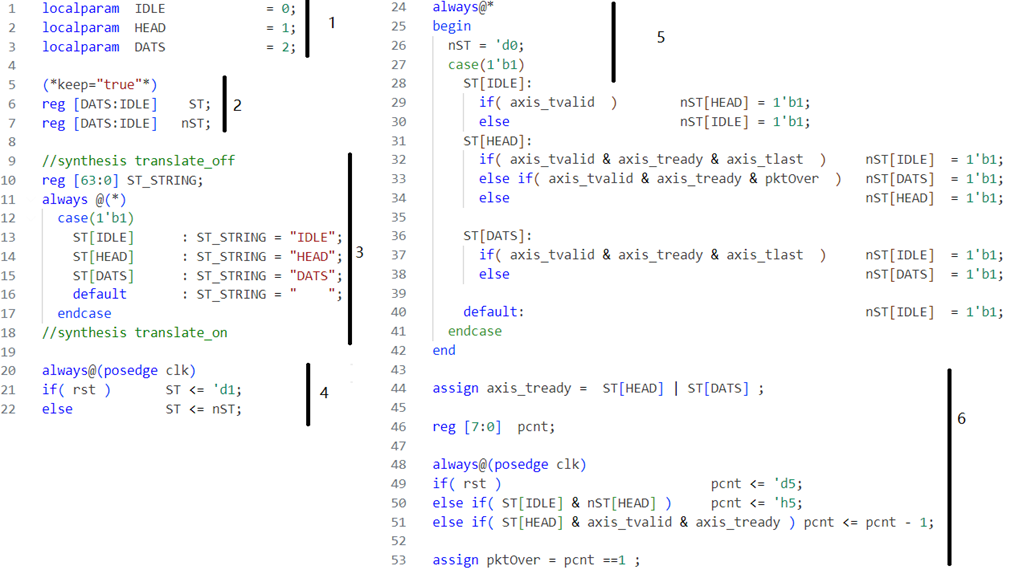Select the //synthesis translate_on comment

[135, 333]
